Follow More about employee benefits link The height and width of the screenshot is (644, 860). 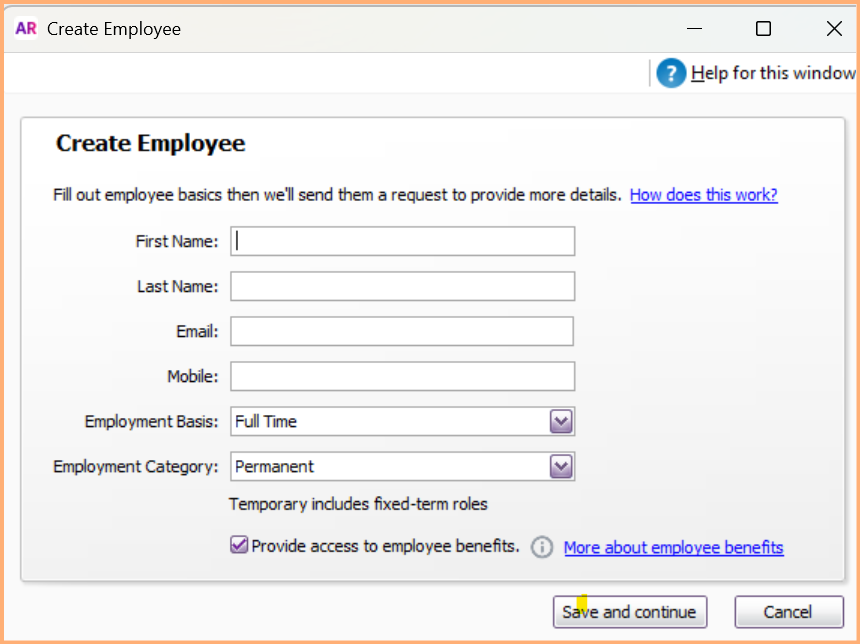coord(673,547)
